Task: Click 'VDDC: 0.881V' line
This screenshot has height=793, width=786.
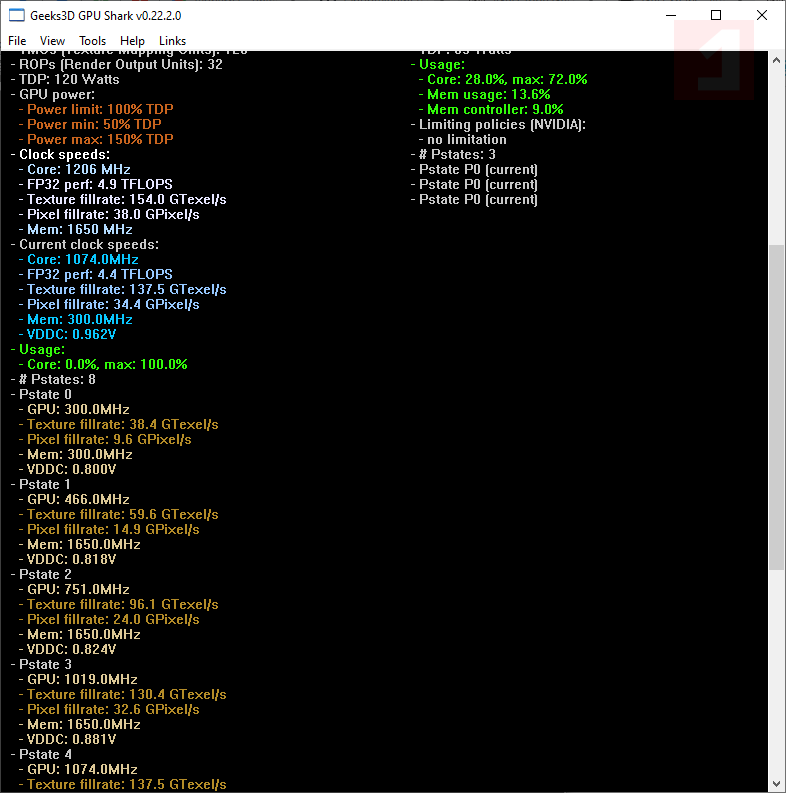Action: pos(68,739)
